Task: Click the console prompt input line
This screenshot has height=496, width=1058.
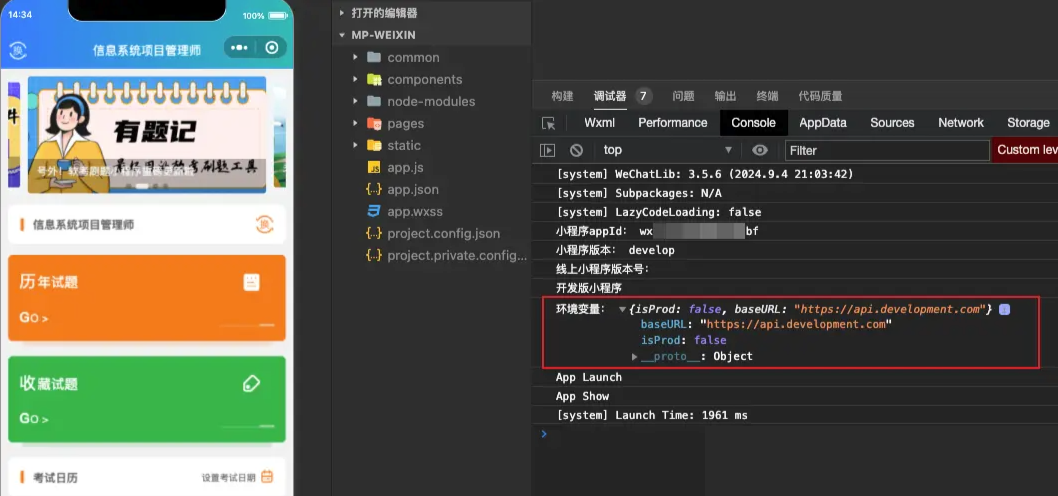Action: pos(796,434)
